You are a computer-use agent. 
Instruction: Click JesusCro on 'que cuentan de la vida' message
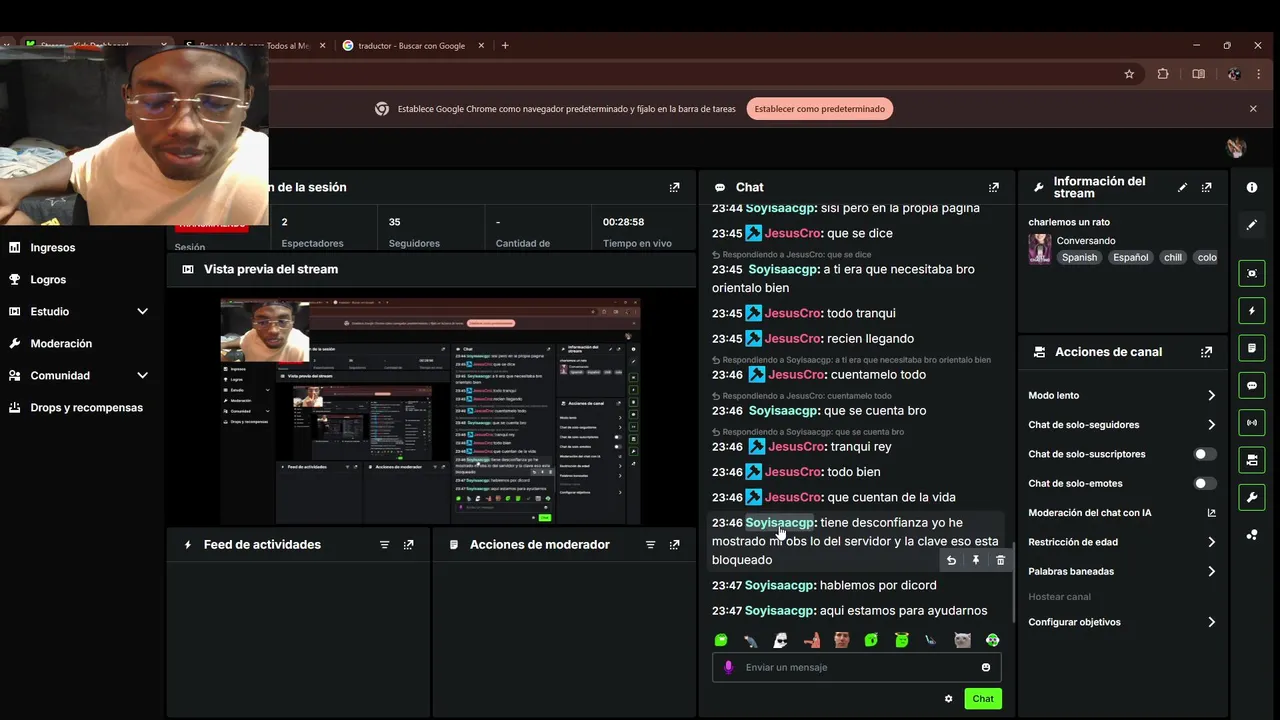(793, 497)
